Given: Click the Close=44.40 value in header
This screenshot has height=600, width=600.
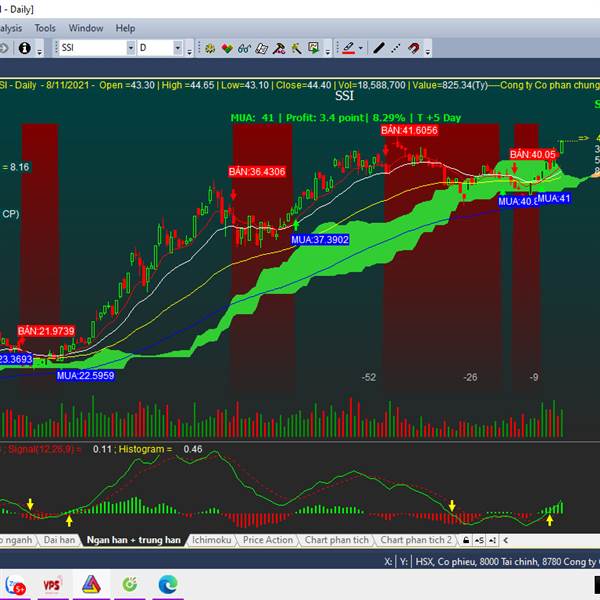Looking at the screenshot, I should 303,85.
